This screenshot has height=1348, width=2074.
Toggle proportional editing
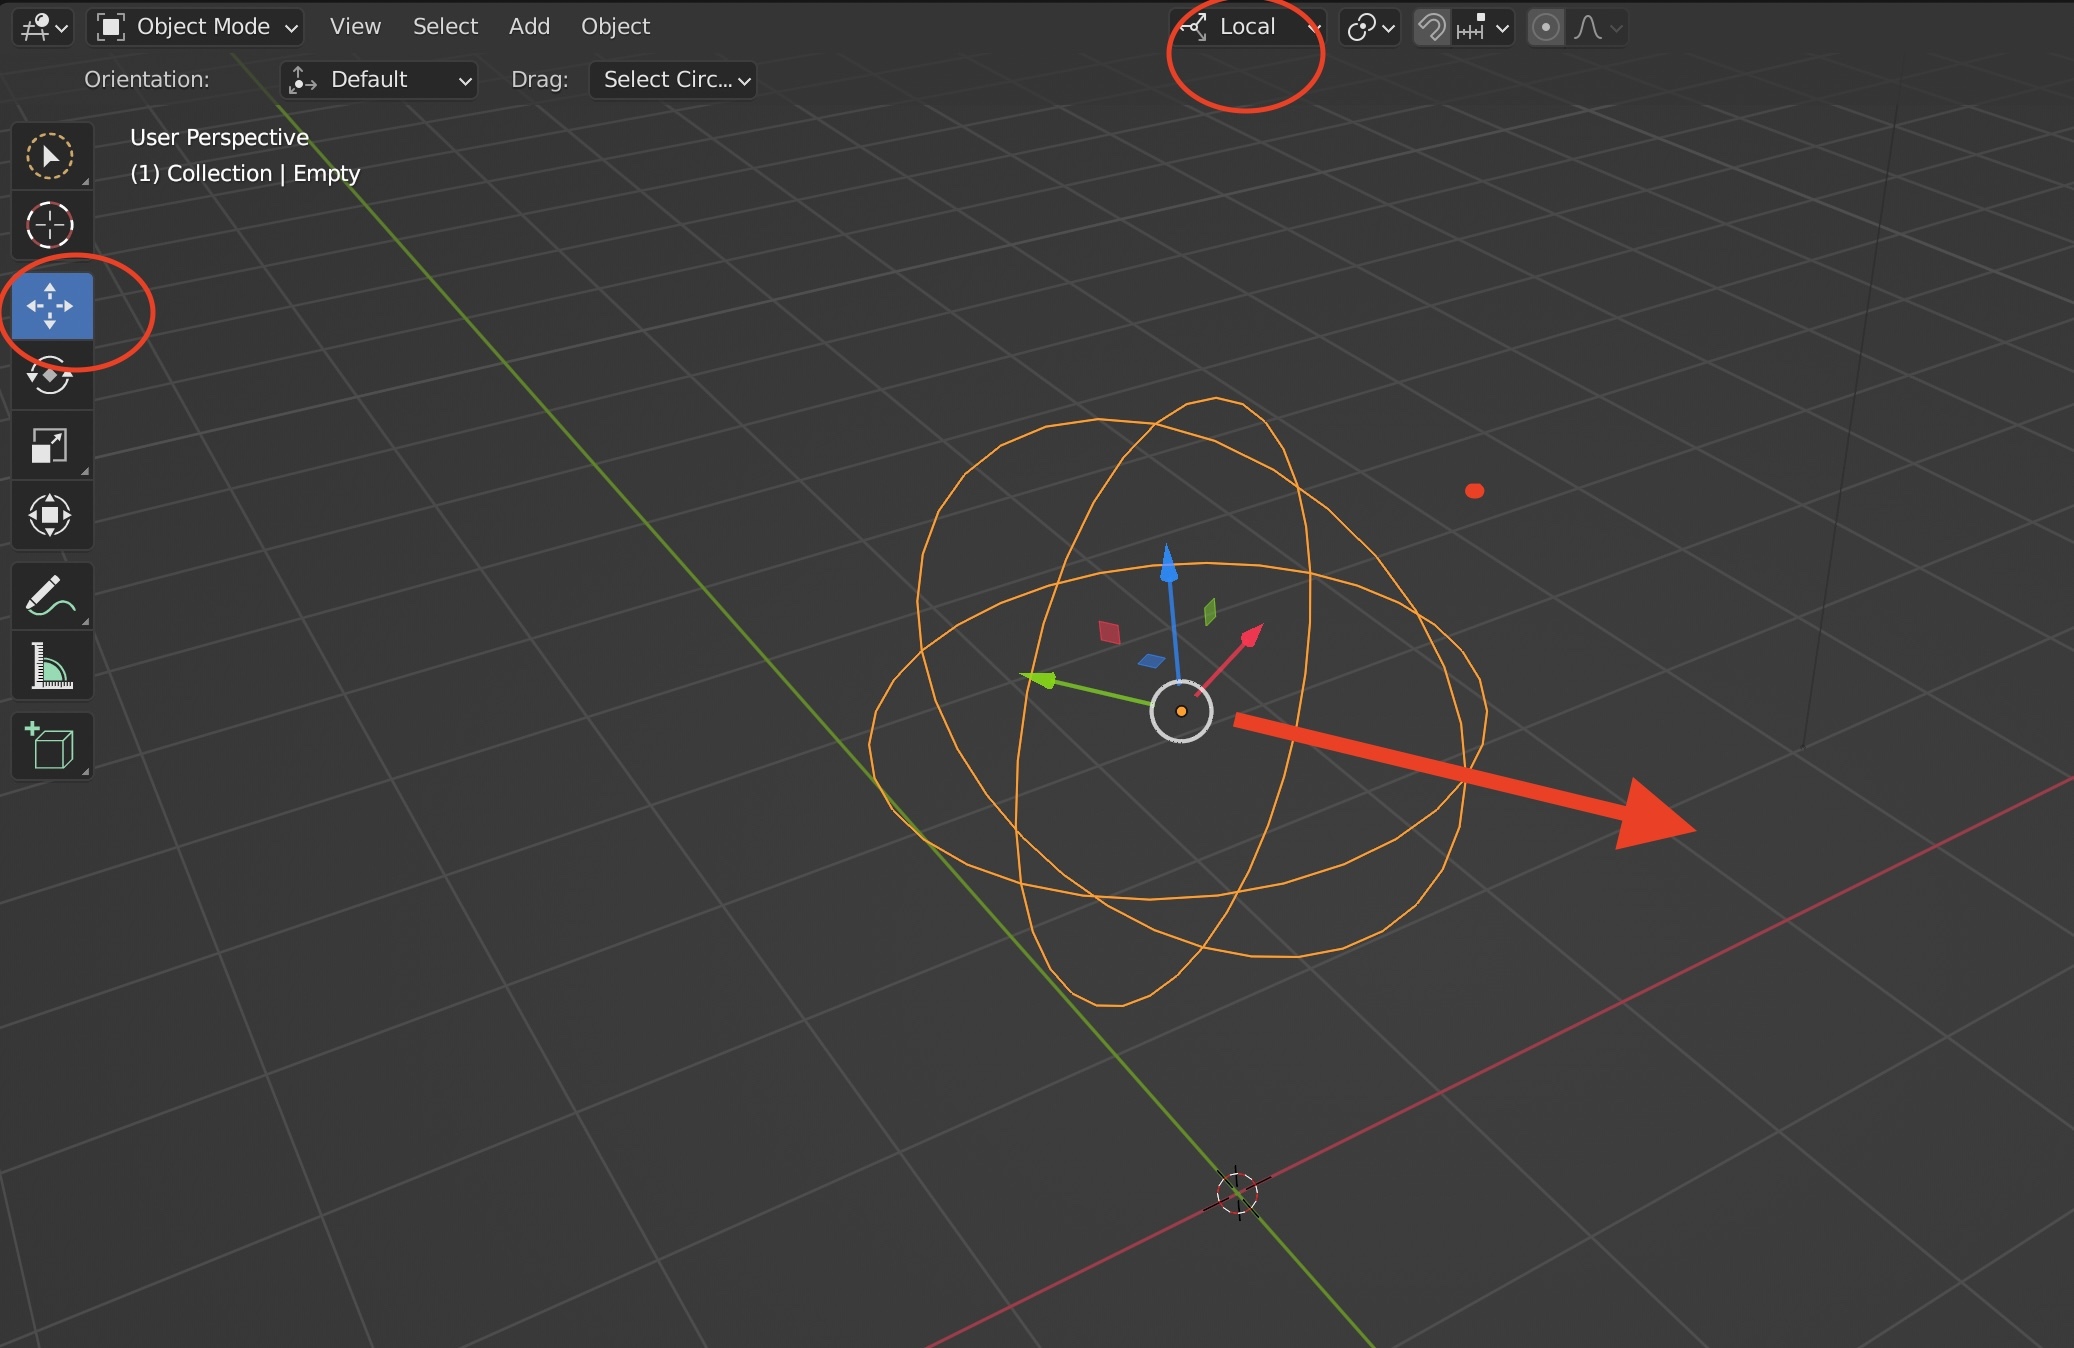pyautogui.click(x=1546, y=27)
